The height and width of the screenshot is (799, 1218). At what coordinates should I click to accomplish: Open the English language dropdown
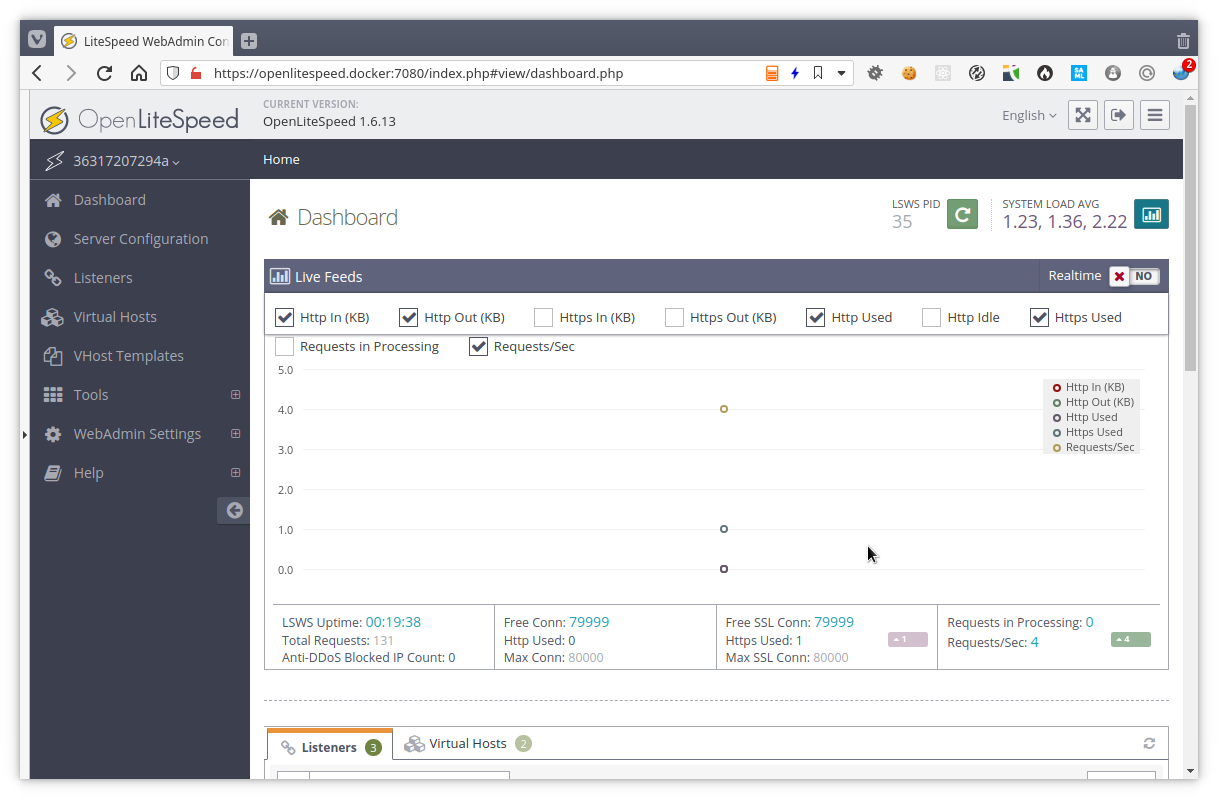click(x=1028, y=115)
